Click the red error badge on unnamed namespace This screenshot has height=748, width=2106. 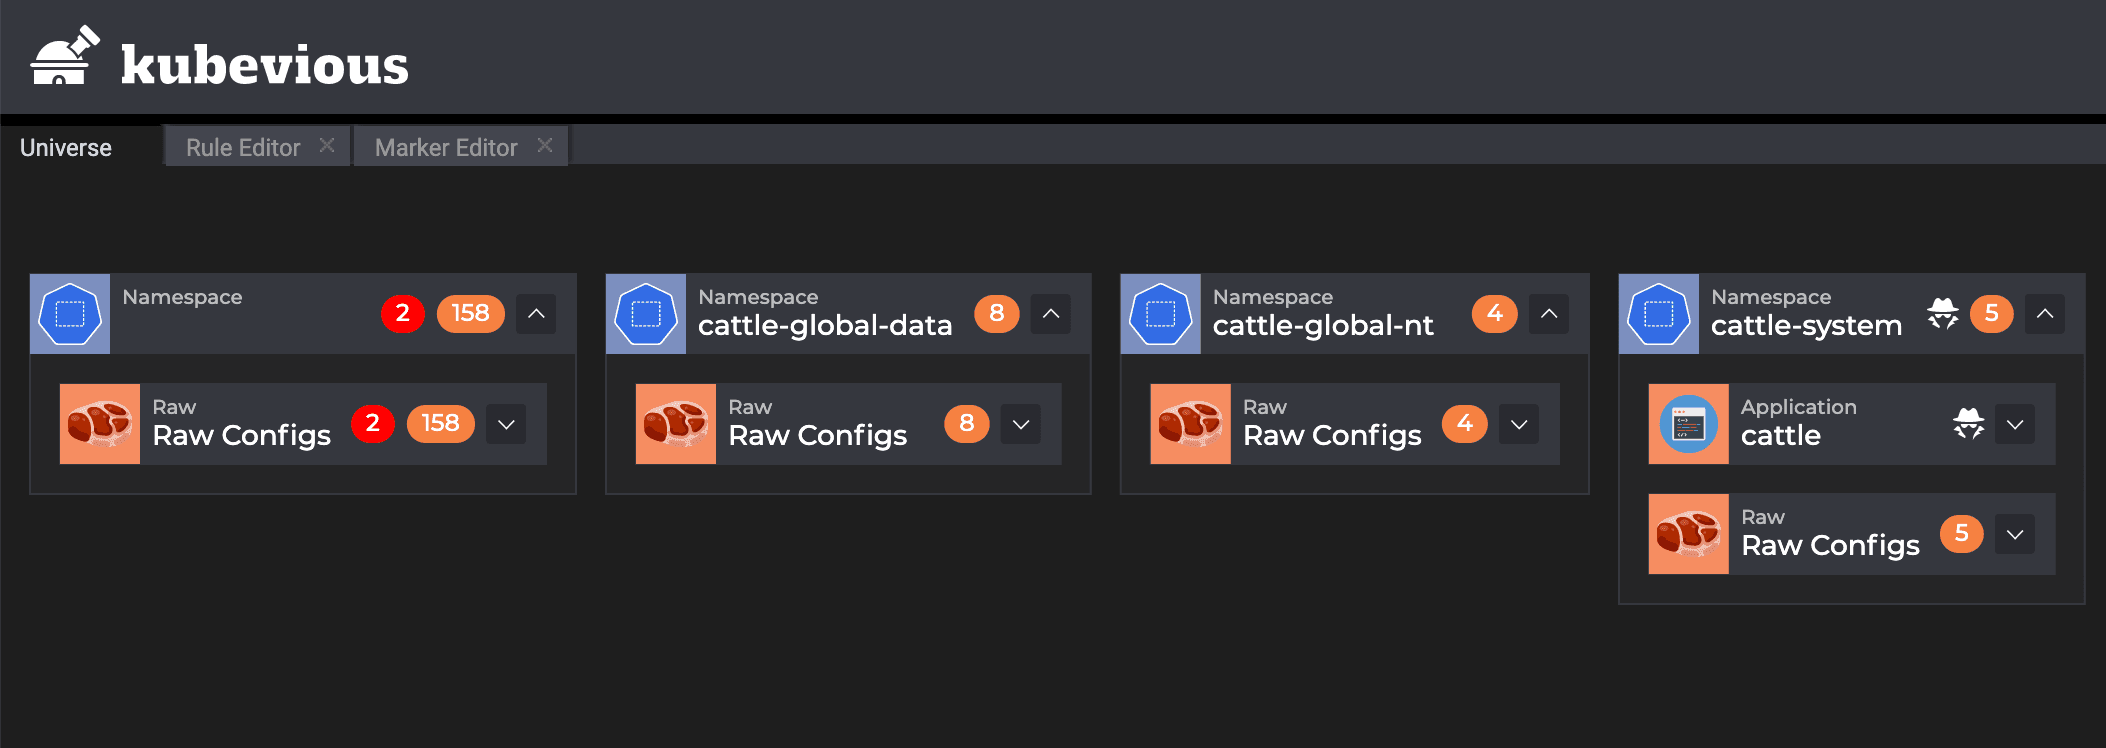click(402, 314)
